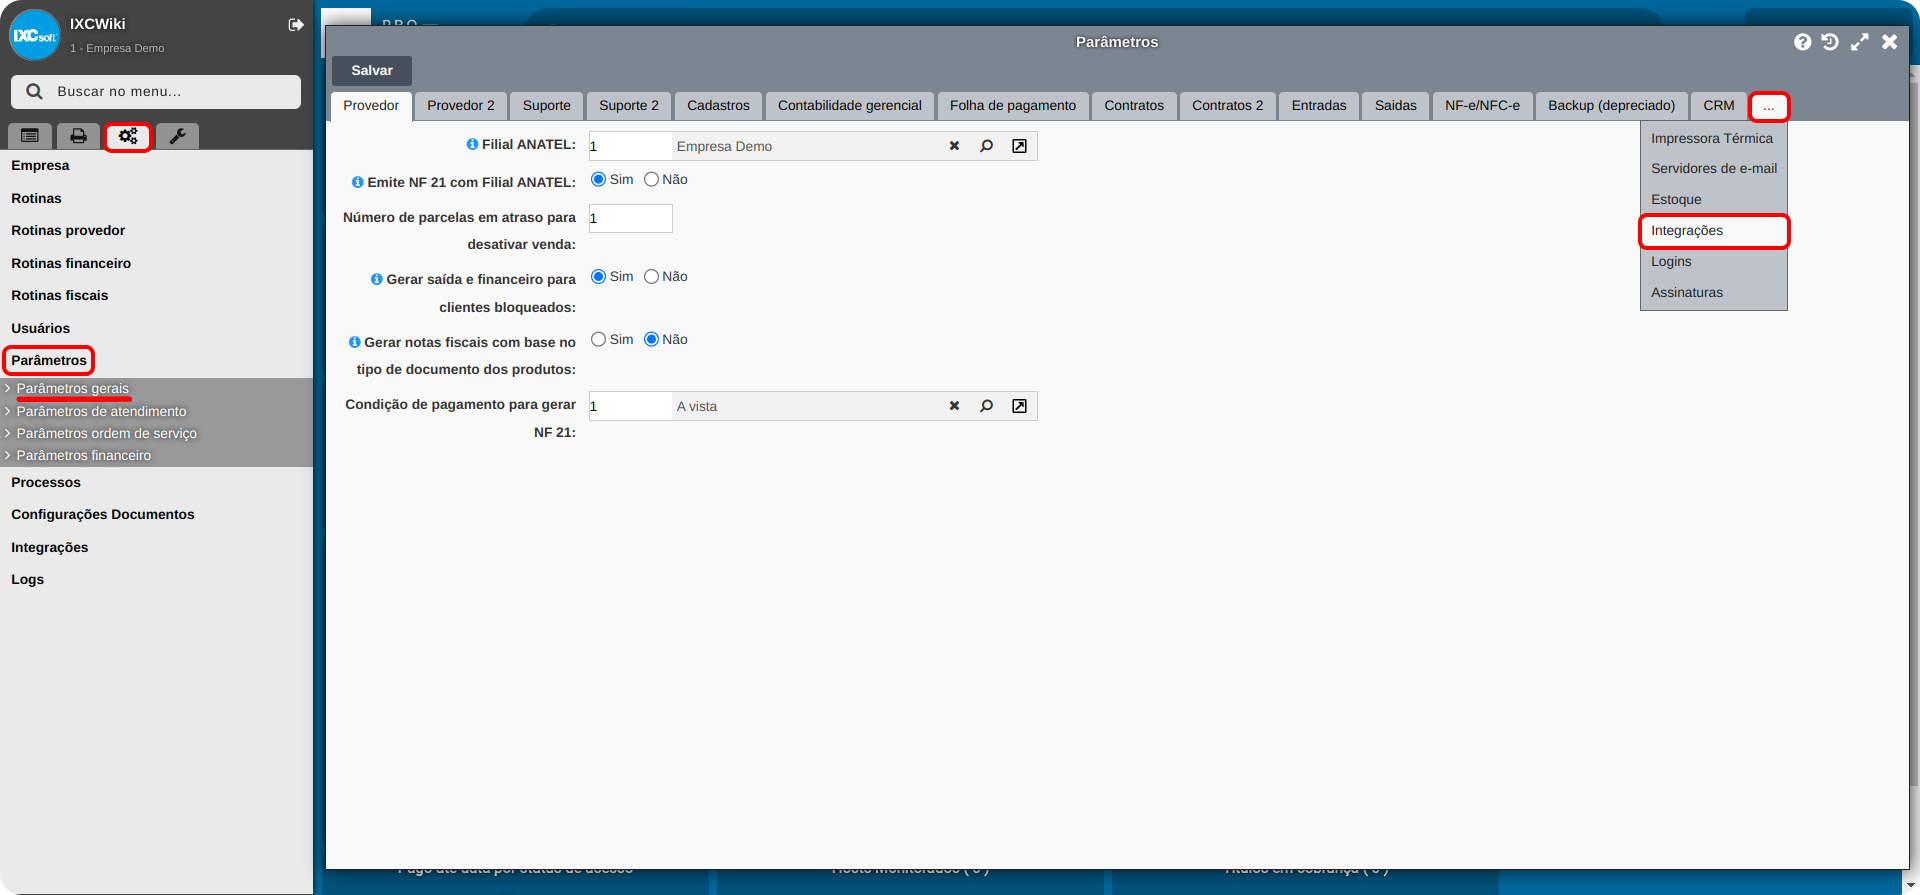
Task: Focus the Condição de pagamento ID field
Action: (630, 406)
